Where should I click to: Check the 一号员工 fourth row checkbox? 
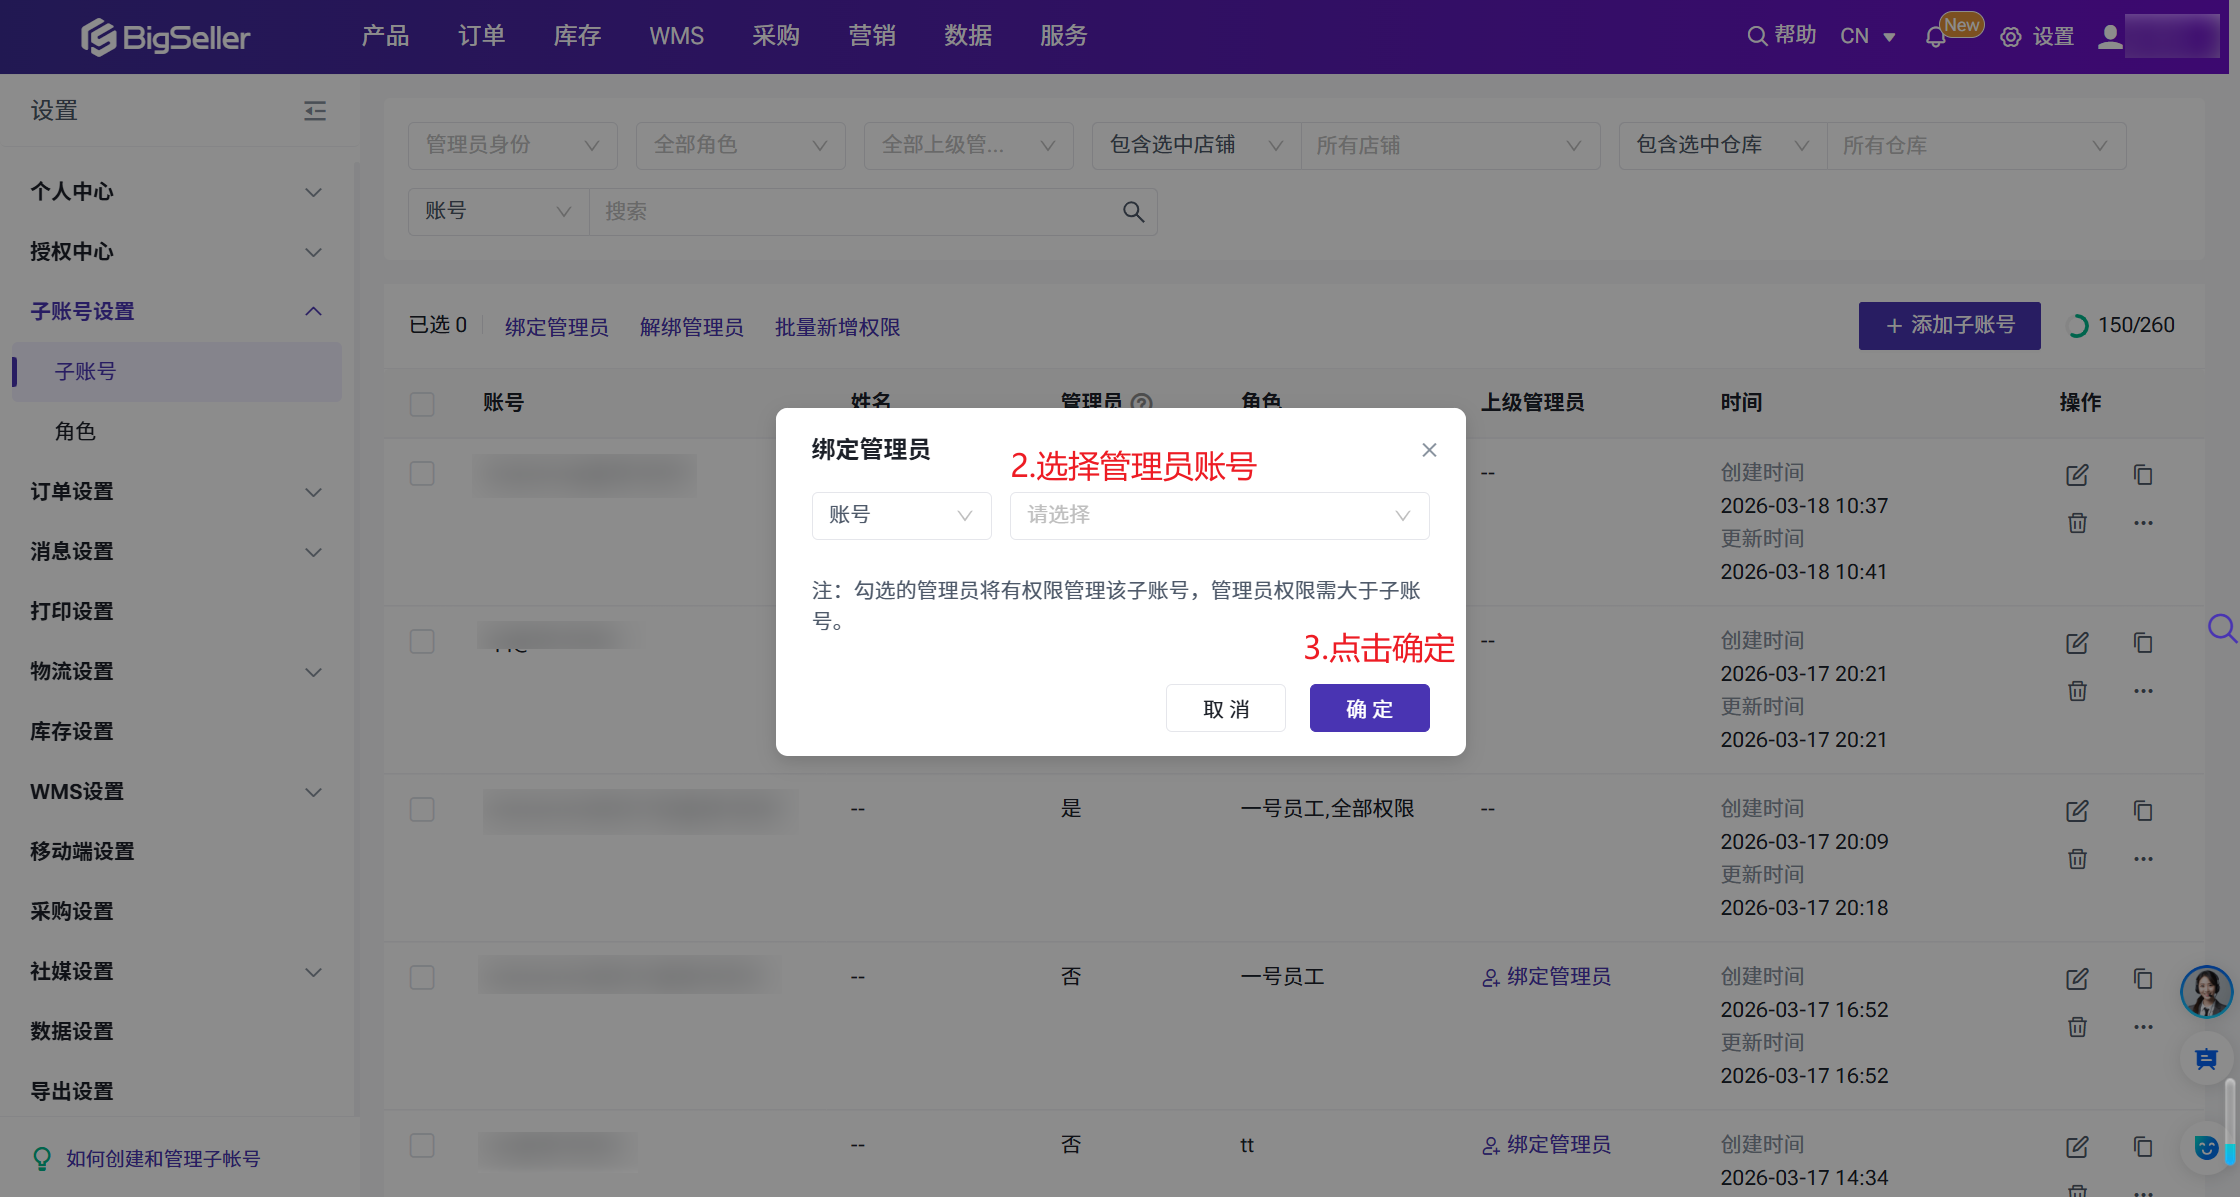(x=422, y=977)
